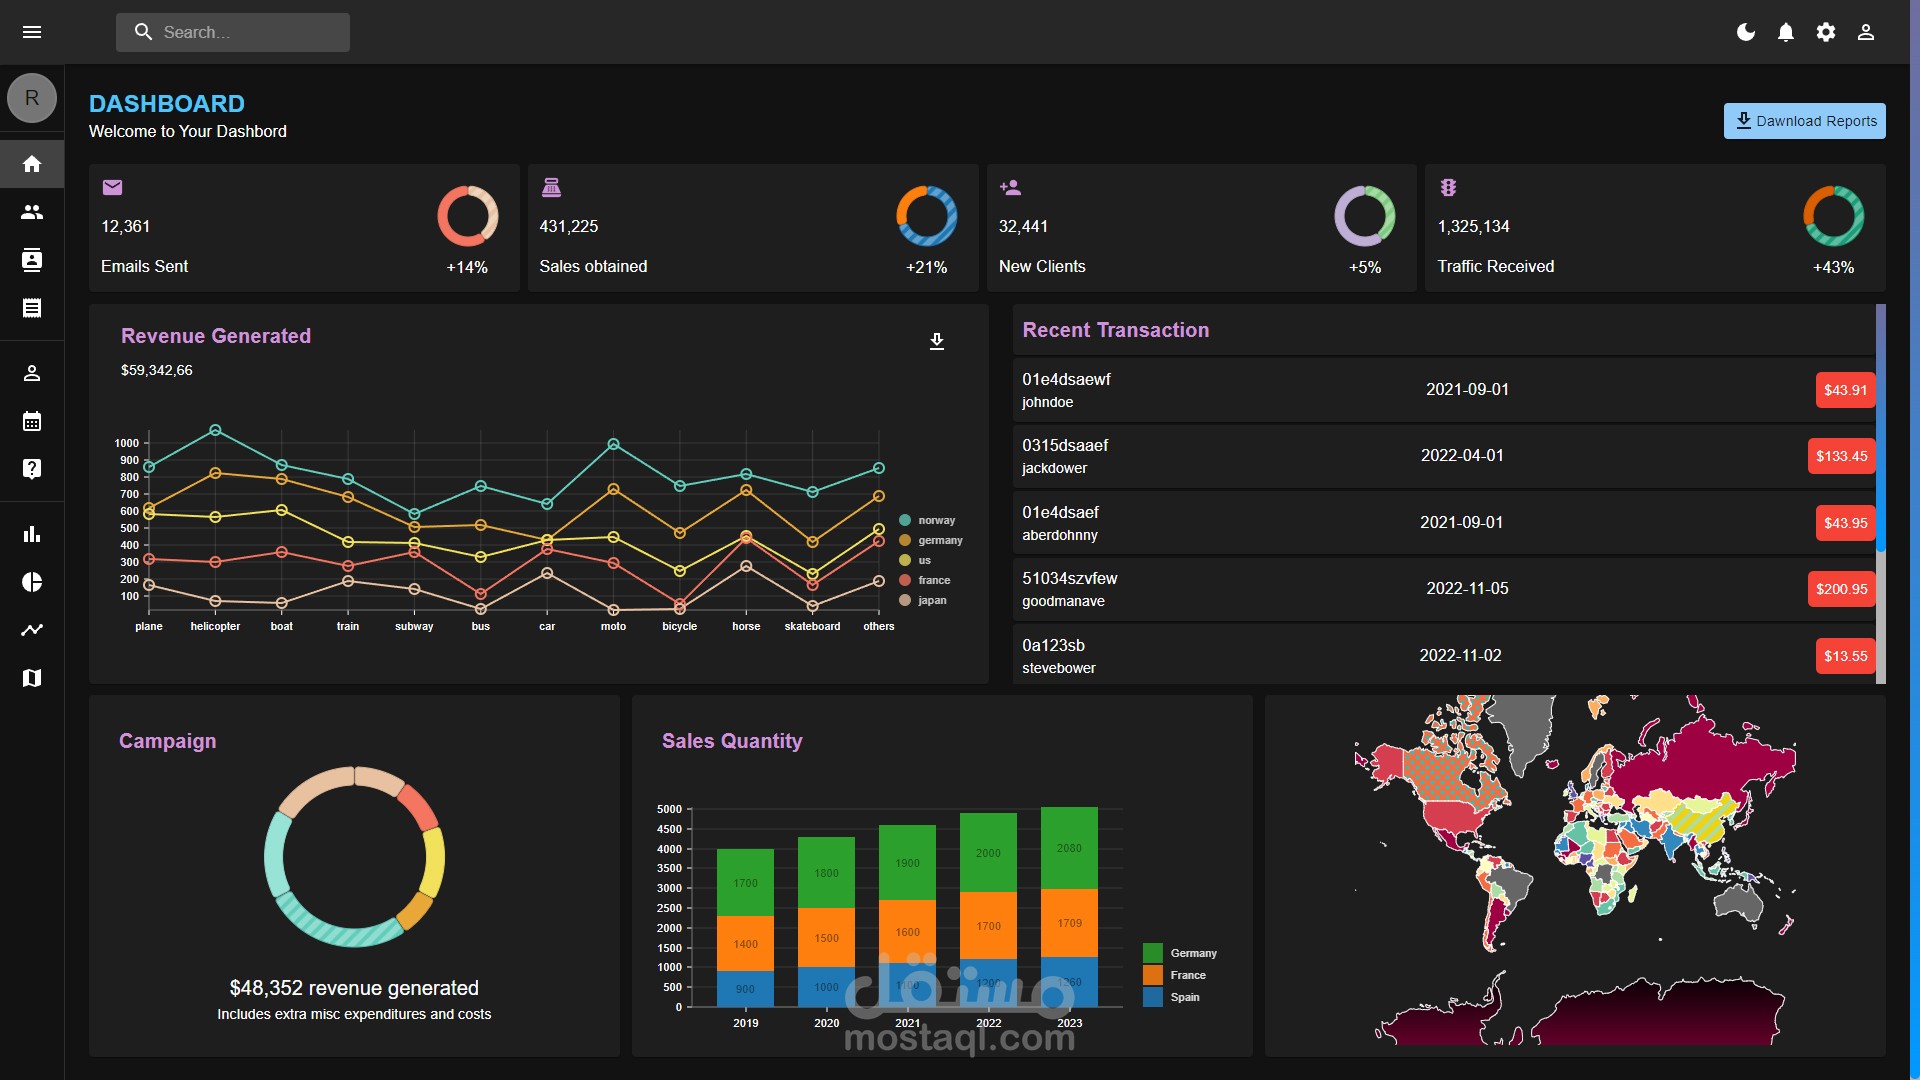Toggle france series in line legend
1920x1080 pixels.
pyautogui.click(x=925, y=580)
